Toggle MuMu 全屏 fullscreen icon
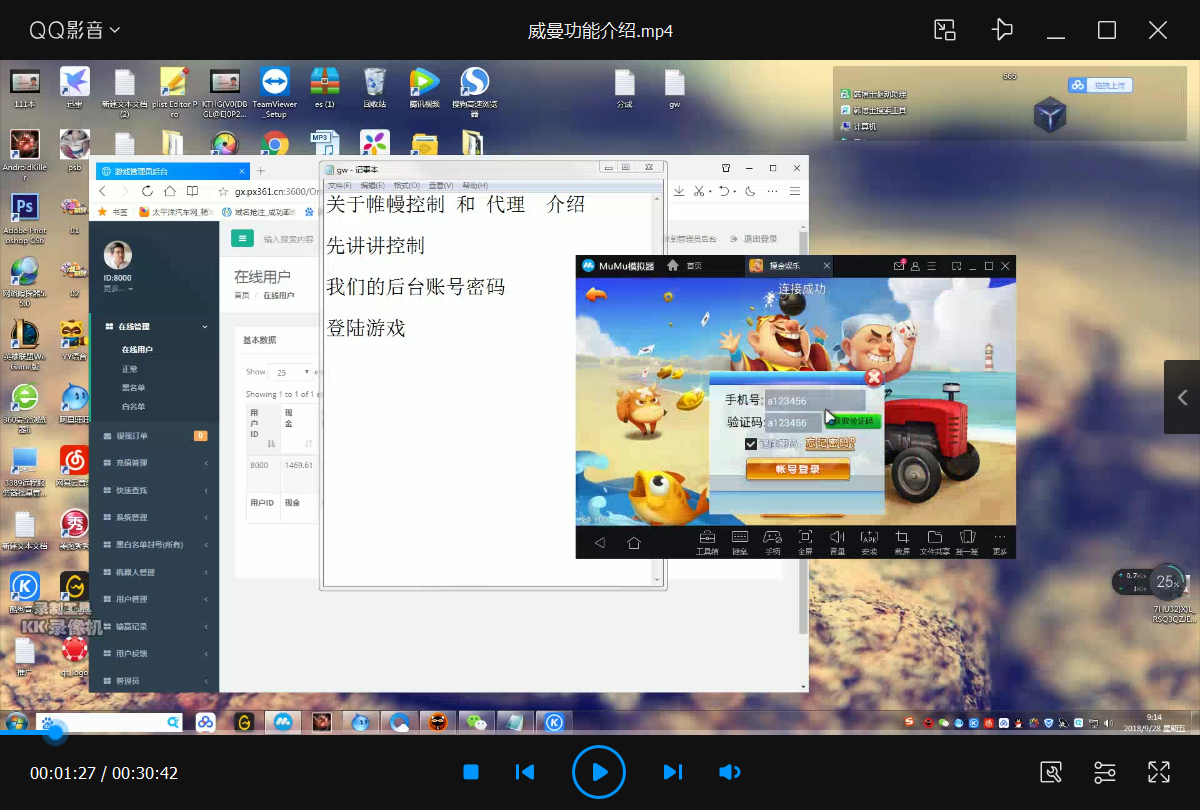The width and height of the screenshot is (1200, 810). tap(805, 541)
